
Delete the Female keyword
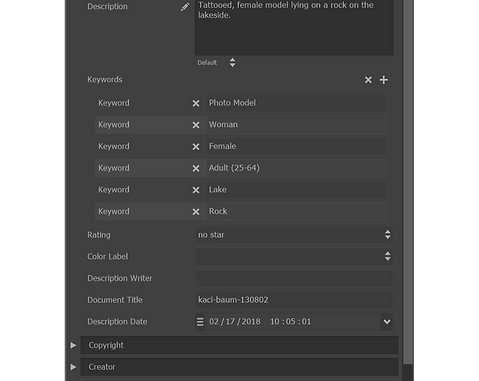point(196,147)
